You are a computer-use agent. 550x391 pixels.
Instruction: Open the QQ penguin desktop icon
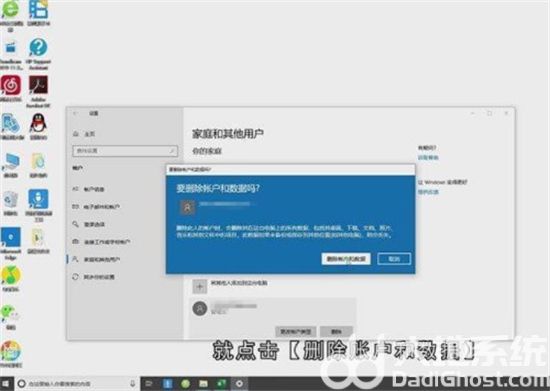click(x=38, y=123)
